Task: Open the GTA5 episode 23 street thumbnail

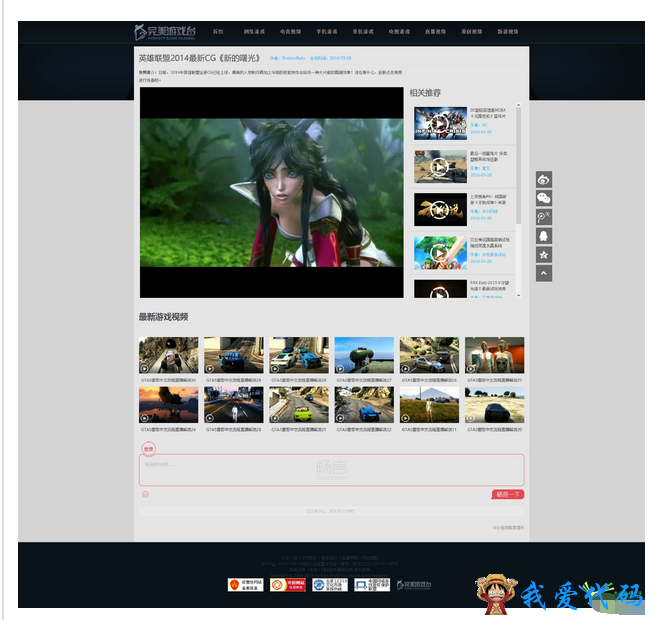Action: [x=234, y=405]
